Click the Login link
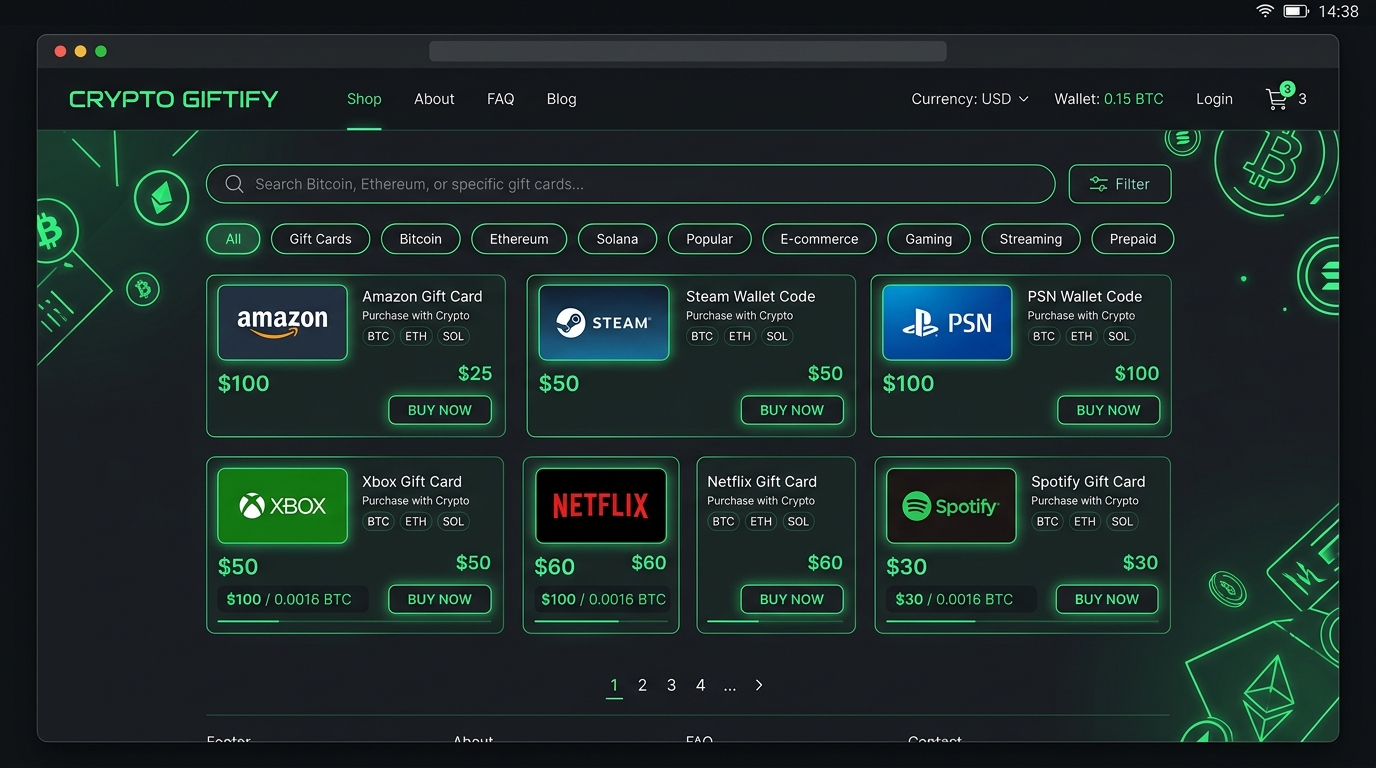Image resolution: width=1376 pixels, height=768 pixels. pyautogui.click(x=1214, y=99)
